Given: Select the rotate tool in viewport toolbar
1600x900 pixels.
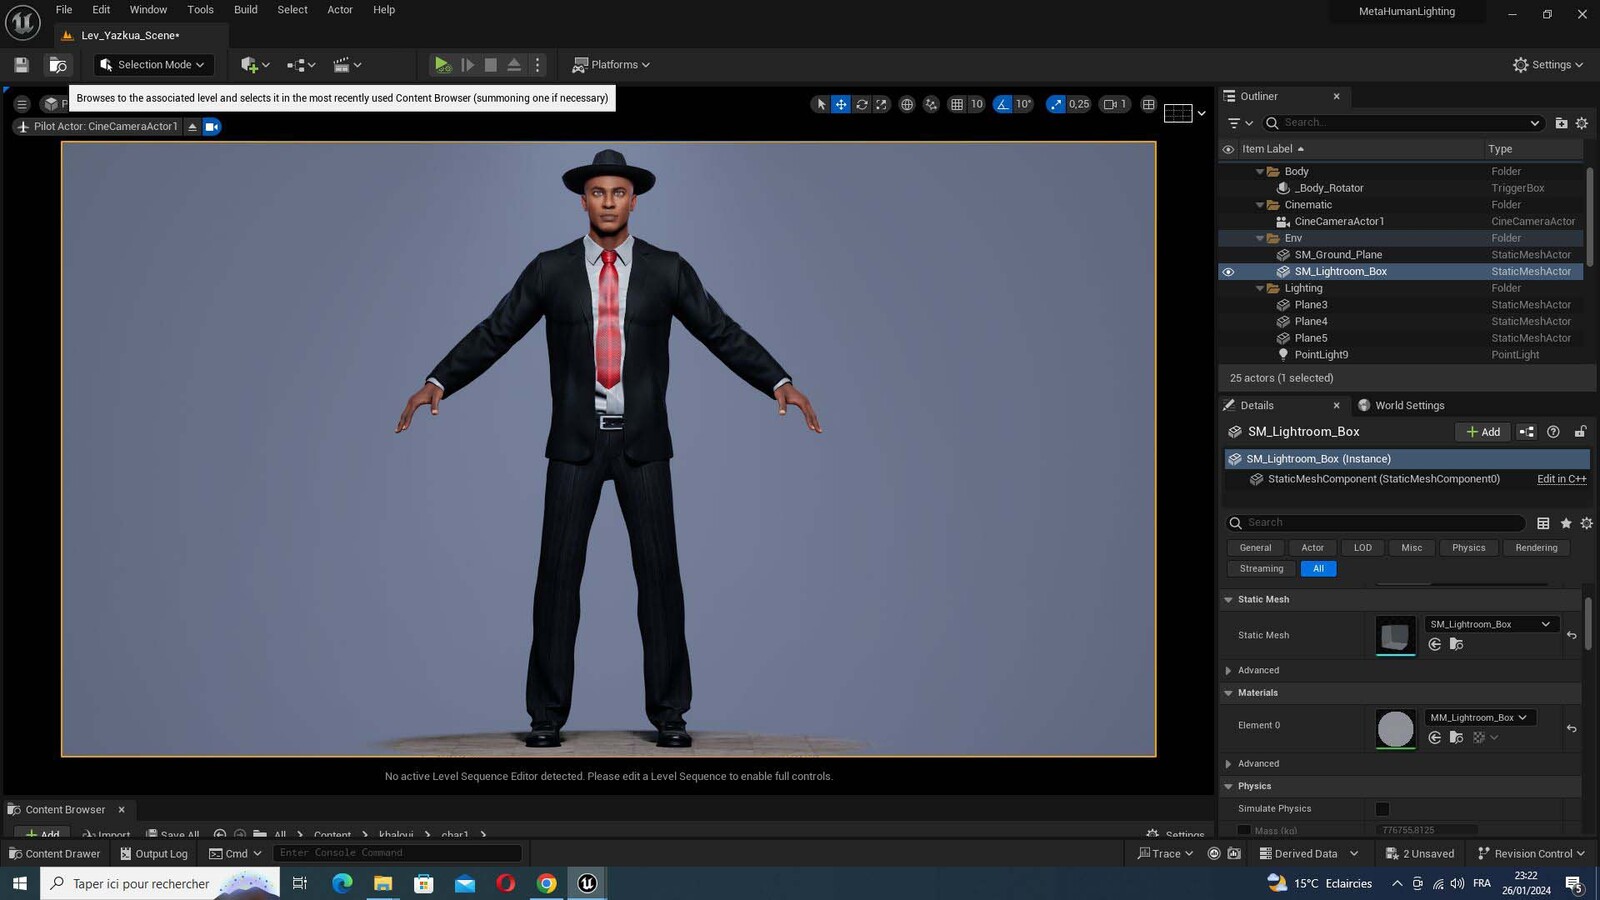Looking at the screenshot, I should [x=861, y=104].
